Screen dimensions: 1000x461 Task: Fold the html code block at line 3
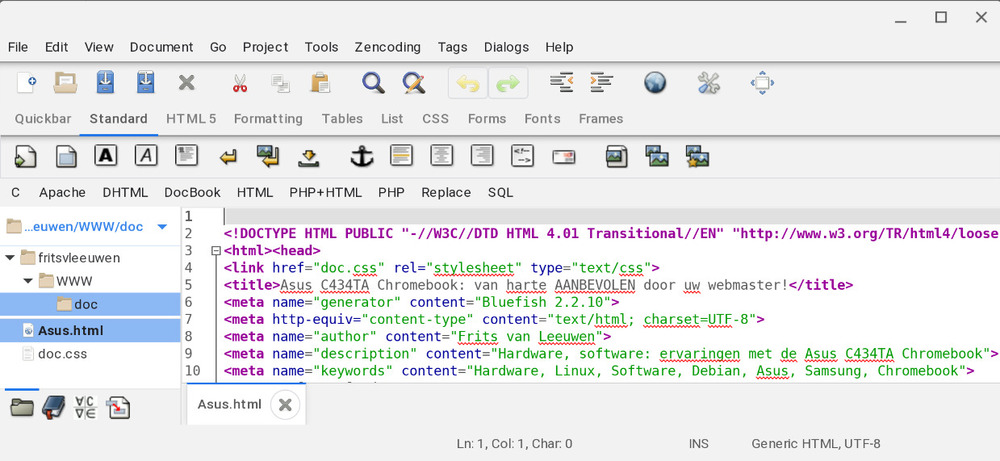click(216, 251)
